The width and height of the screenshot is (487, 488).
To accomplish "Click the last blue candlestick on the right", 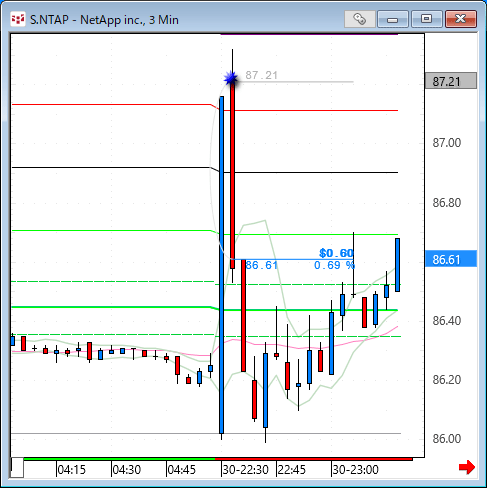I will coord(397,265).
